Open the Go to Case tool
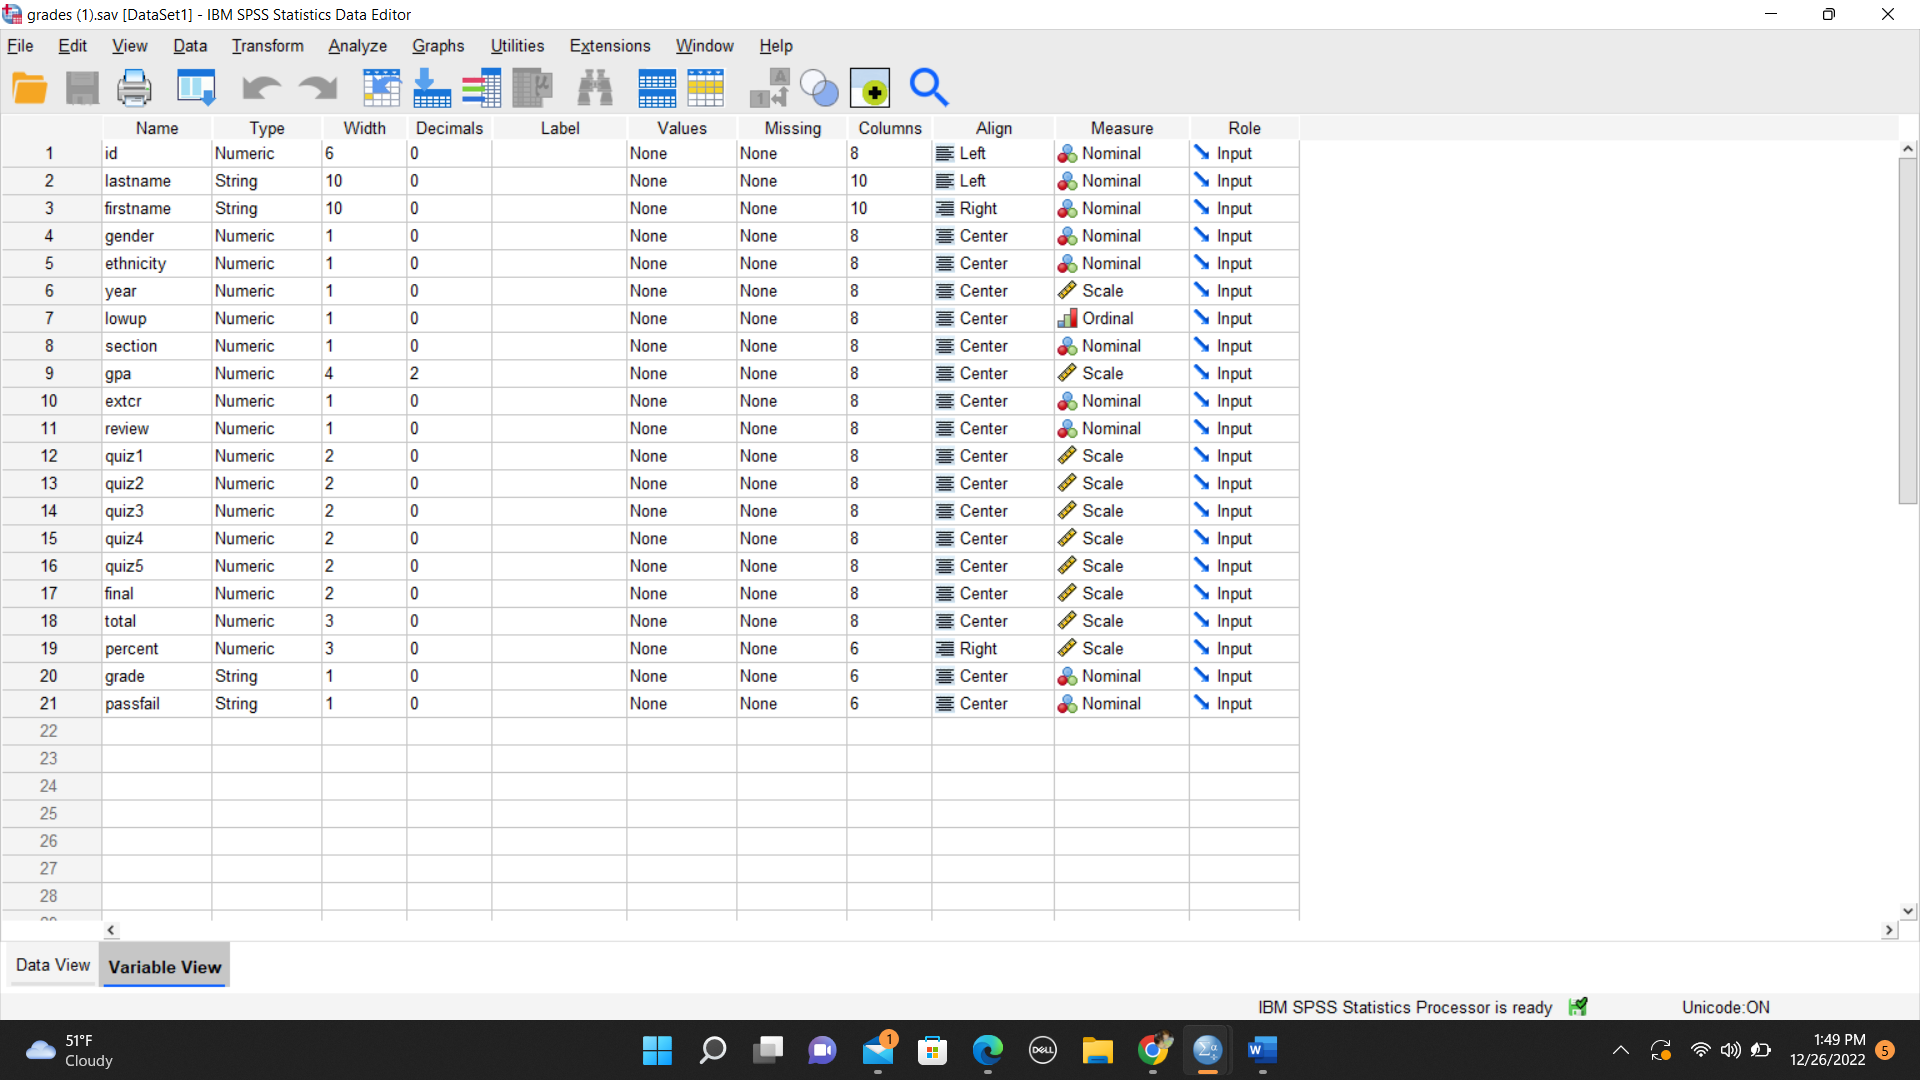Viewport: 1920px width, 1080px height. 381,88
